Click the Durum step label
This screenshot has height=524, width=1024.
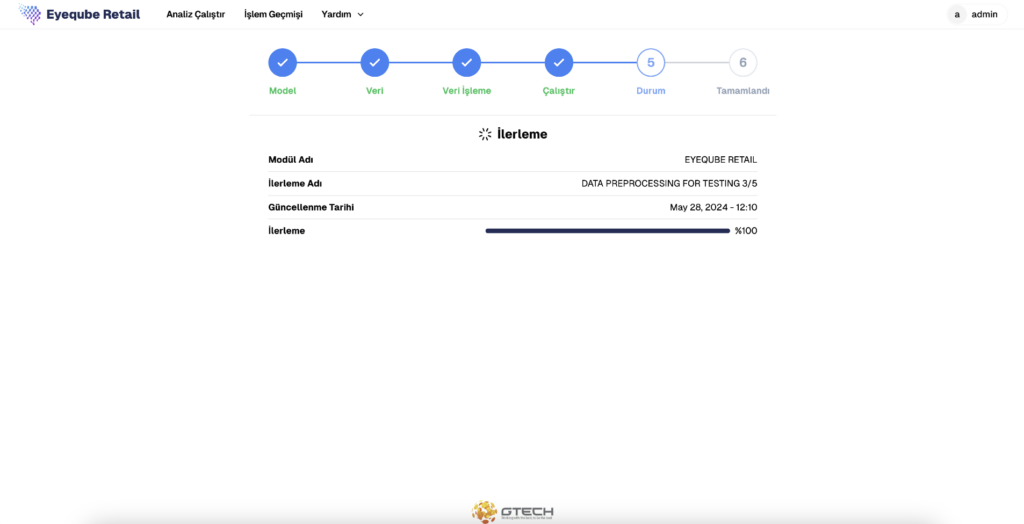coord(651,91)
